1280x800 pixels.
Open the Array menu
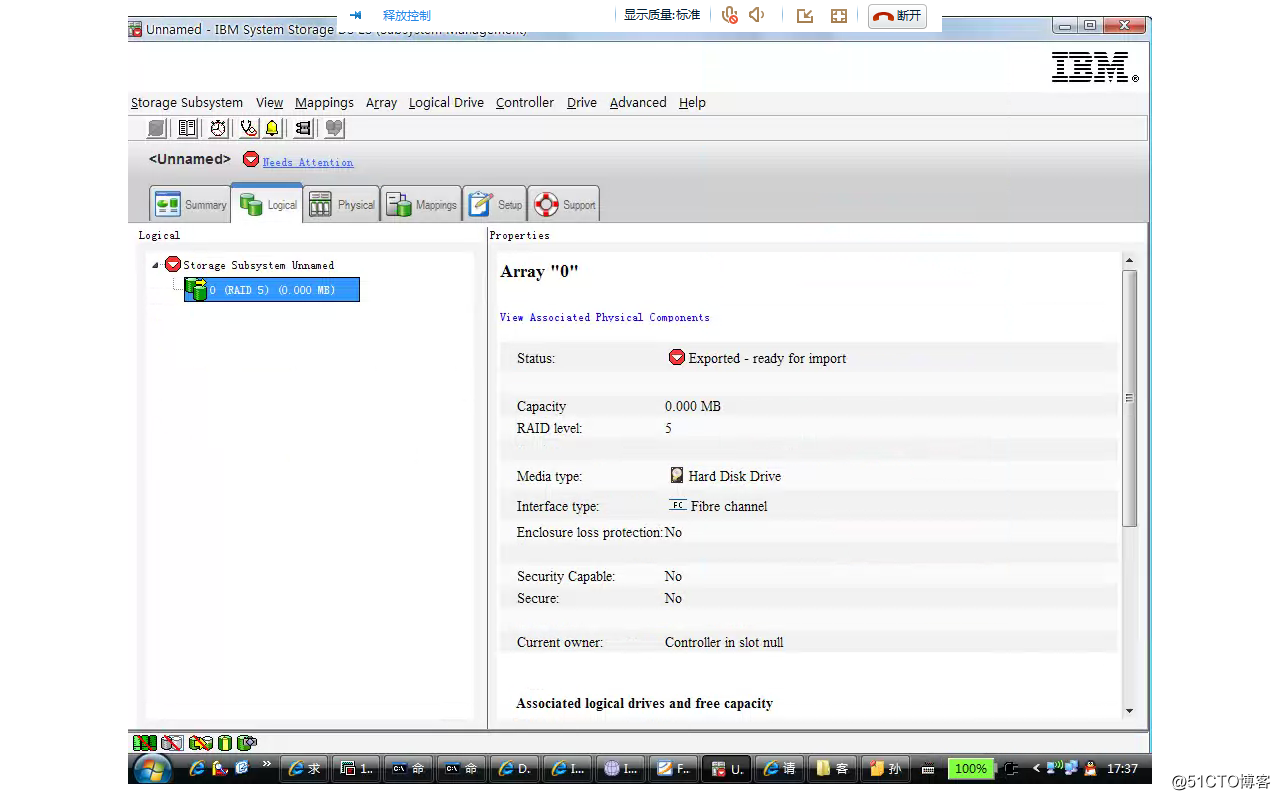[381, 102]
